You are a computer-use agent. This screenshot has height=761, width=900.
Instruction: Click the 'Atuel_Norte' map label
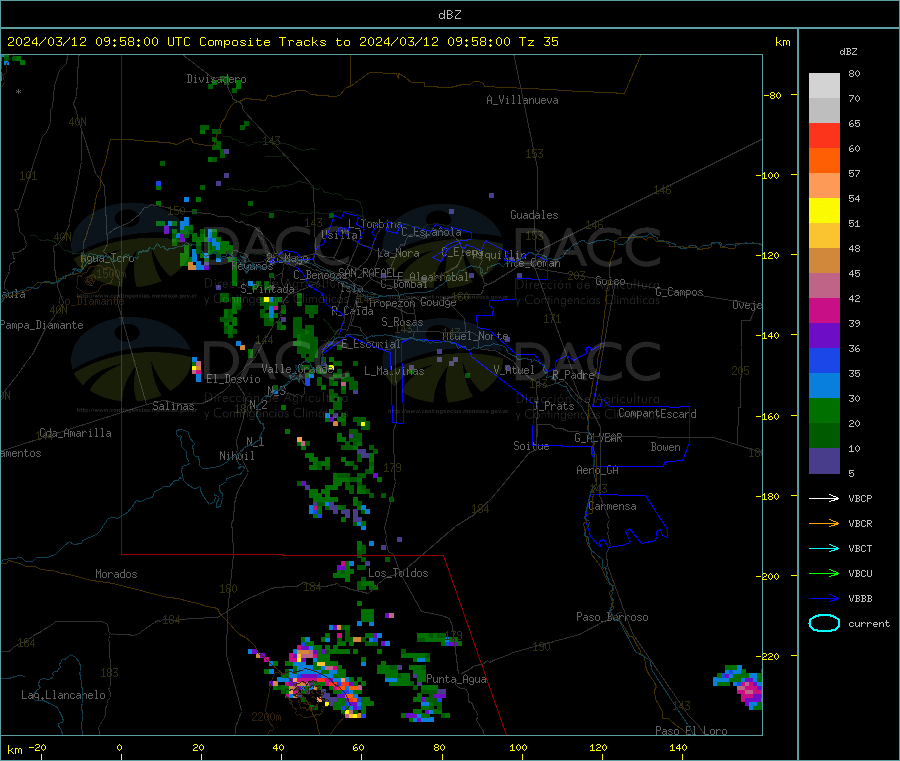475,336
